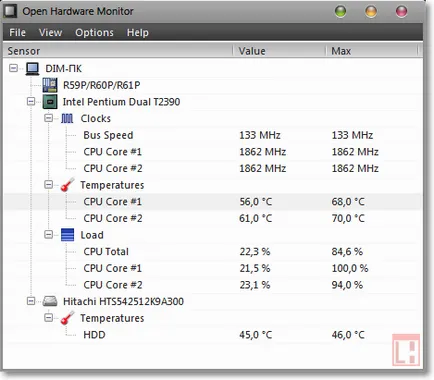Click the 94,0 % max load value
This screenshot has height=380, width=434.
pyautogui.click(x=347, y=285)
